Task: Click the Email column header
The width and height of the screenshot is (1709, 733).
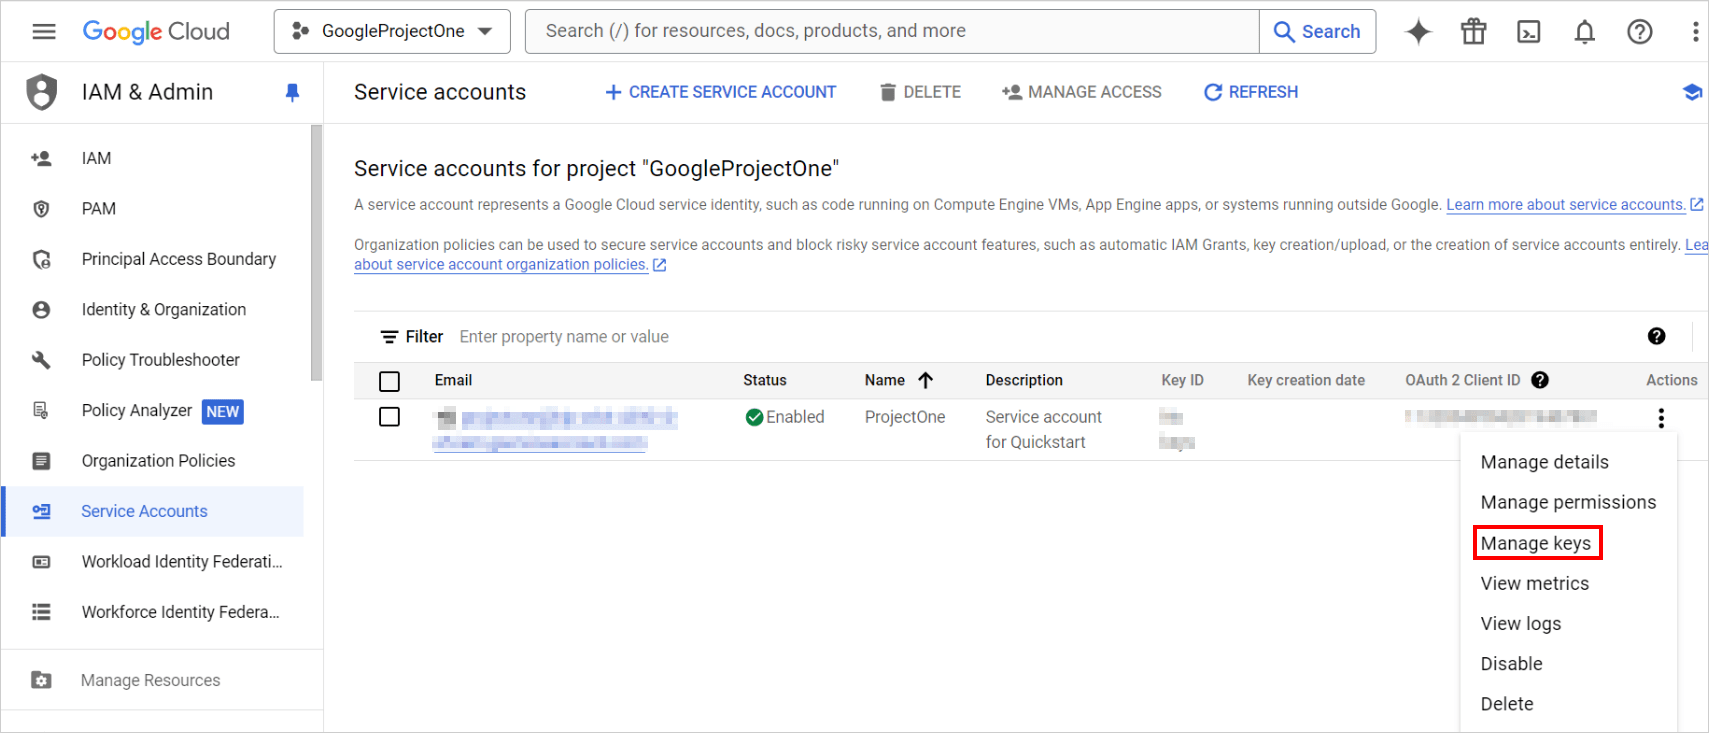Action: [x=453, y=380]
